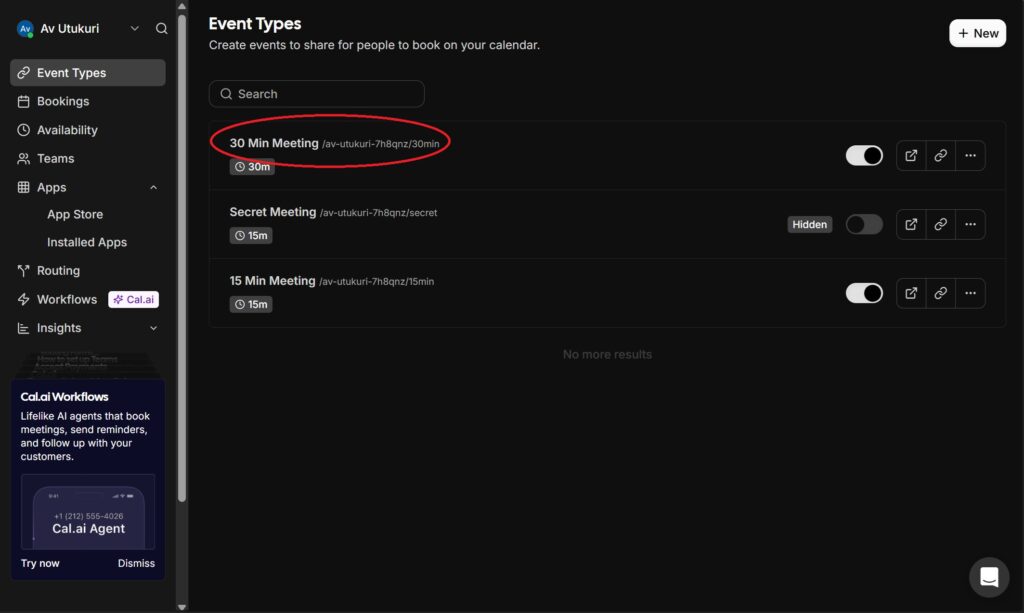The height and width of the screenshot is (613, 1024).
Task: Focus the event types Search field
Action: [x=316, y=94]
